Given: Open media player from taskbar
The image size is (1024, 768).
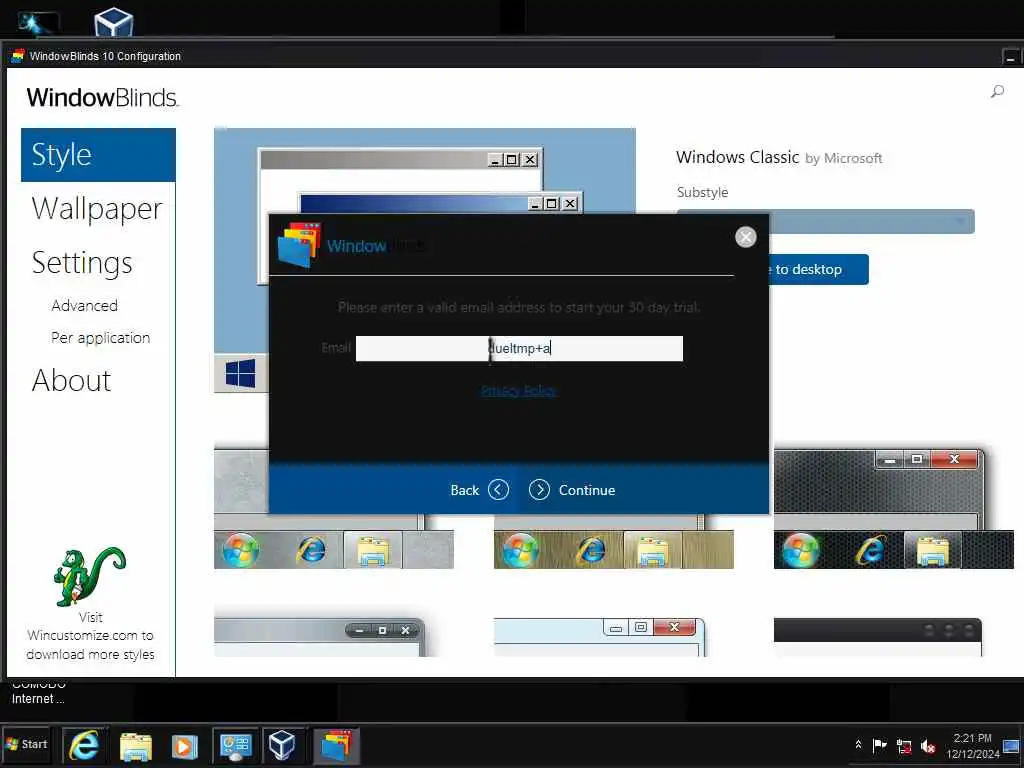Looking at the screenshot, I should tap(184, 746).
